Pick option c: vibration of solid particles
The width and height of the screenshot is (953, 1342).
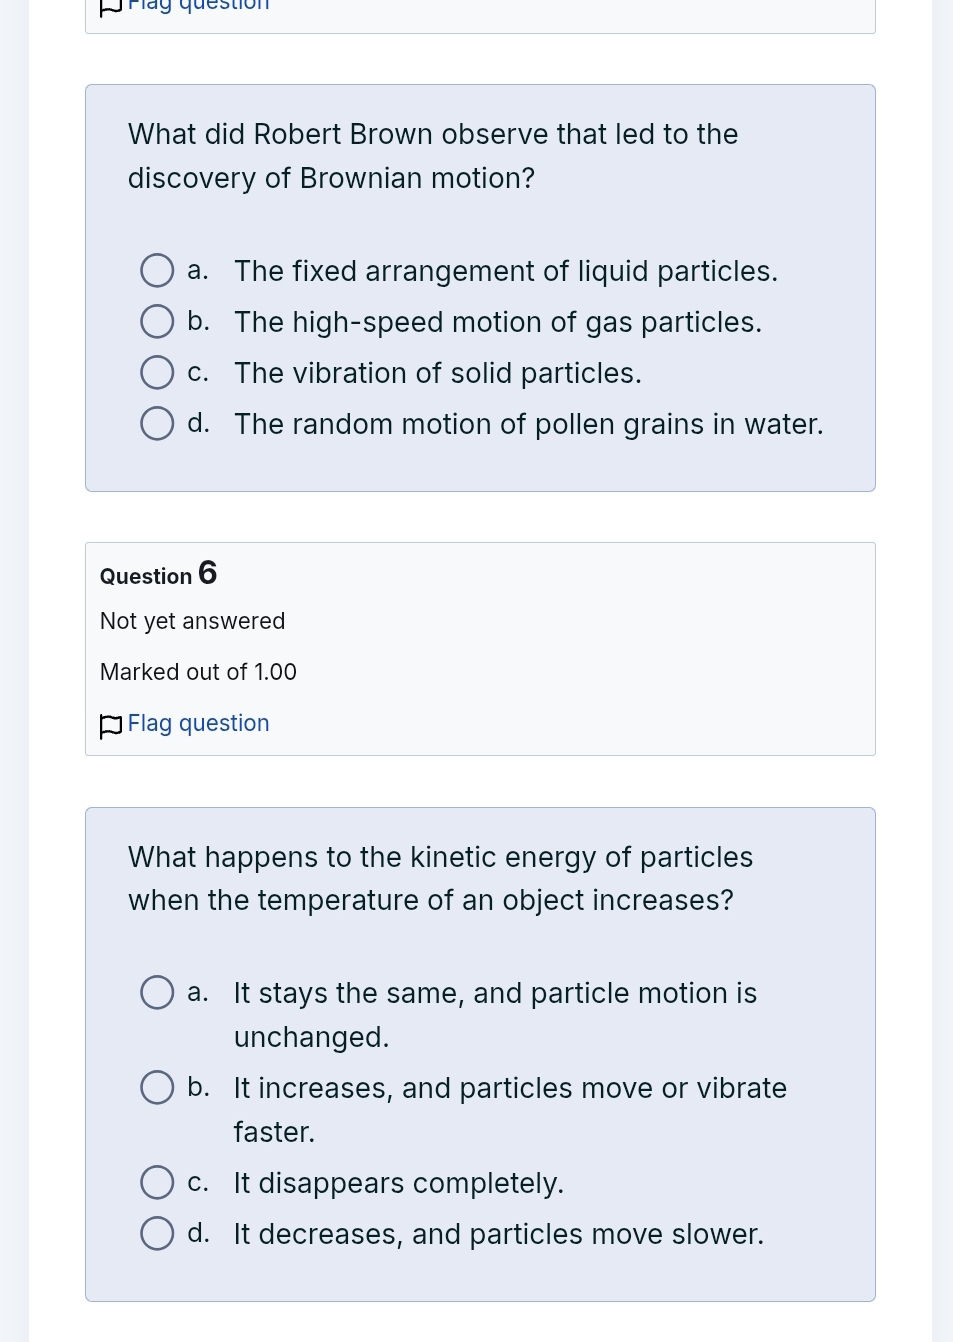157,372
